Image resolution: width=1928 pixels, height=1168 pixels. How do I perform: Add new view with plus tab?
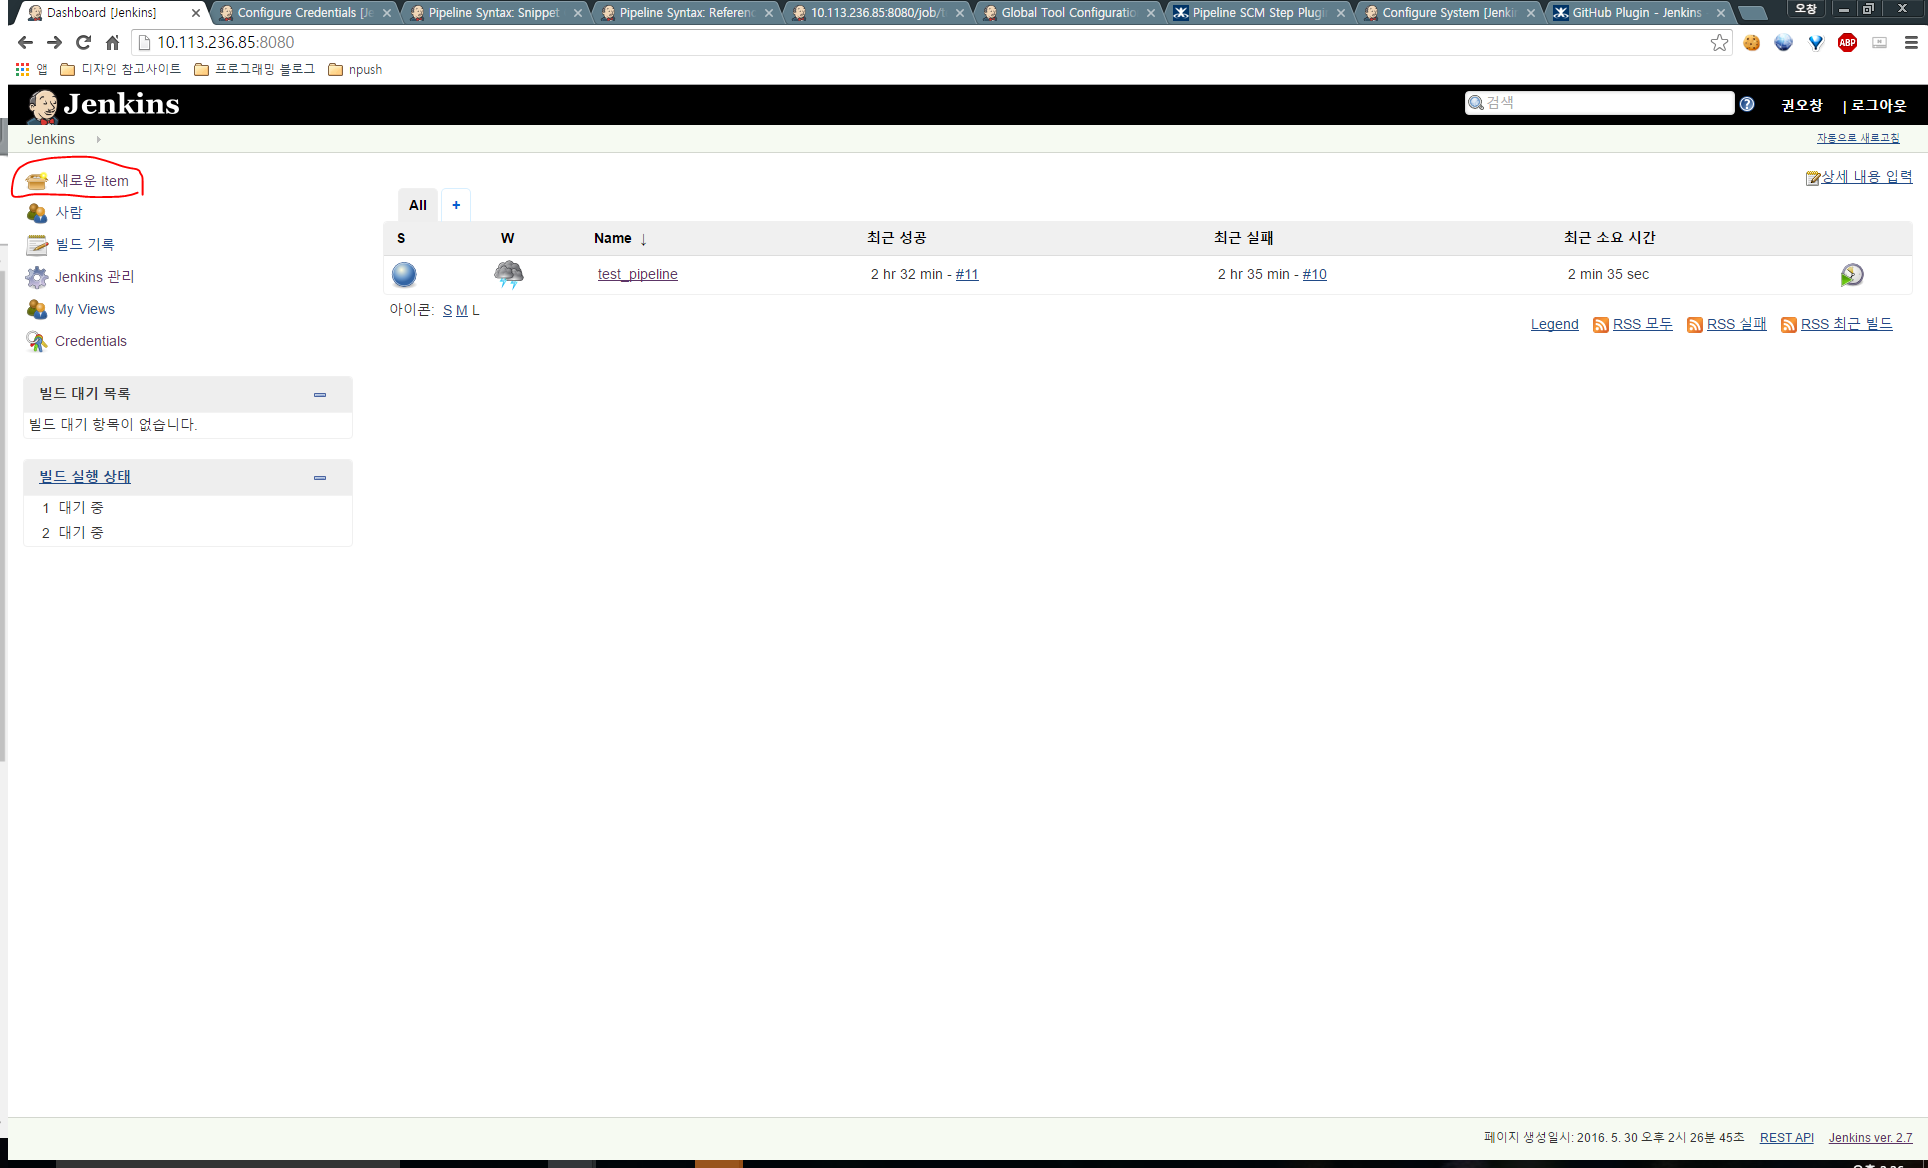(x=456, y=205)
